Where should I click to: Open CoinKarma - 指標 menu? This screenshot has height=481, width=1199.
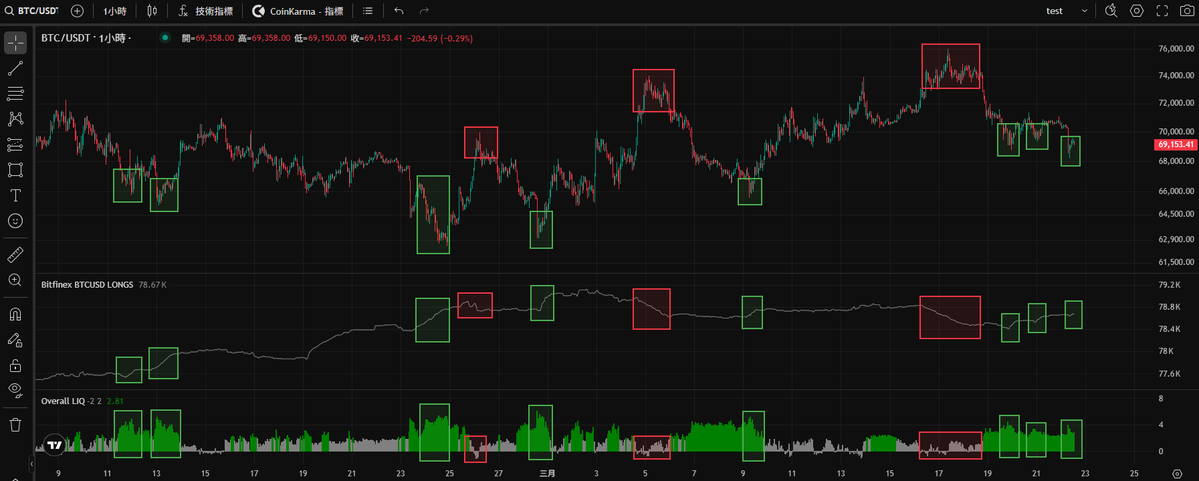[299, 11]
